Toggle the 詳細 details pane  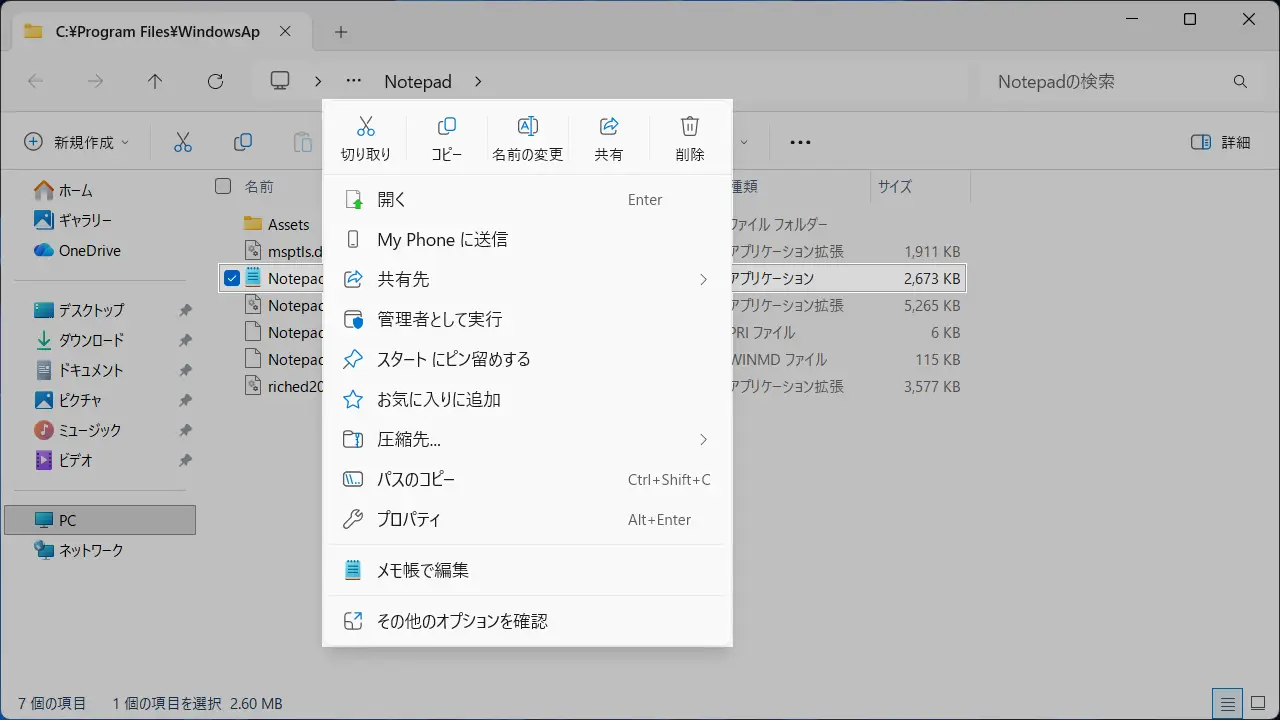point(1221,142)
